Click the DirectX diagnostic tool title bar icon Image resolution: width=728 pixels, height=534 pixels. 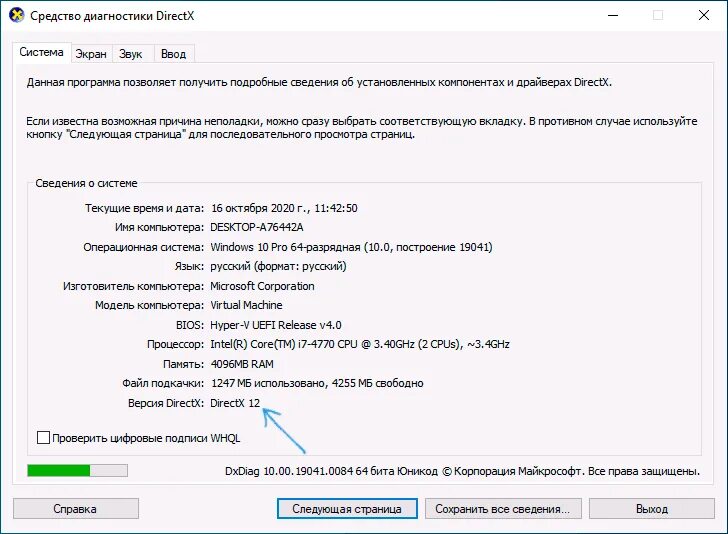tap(16, 15)
